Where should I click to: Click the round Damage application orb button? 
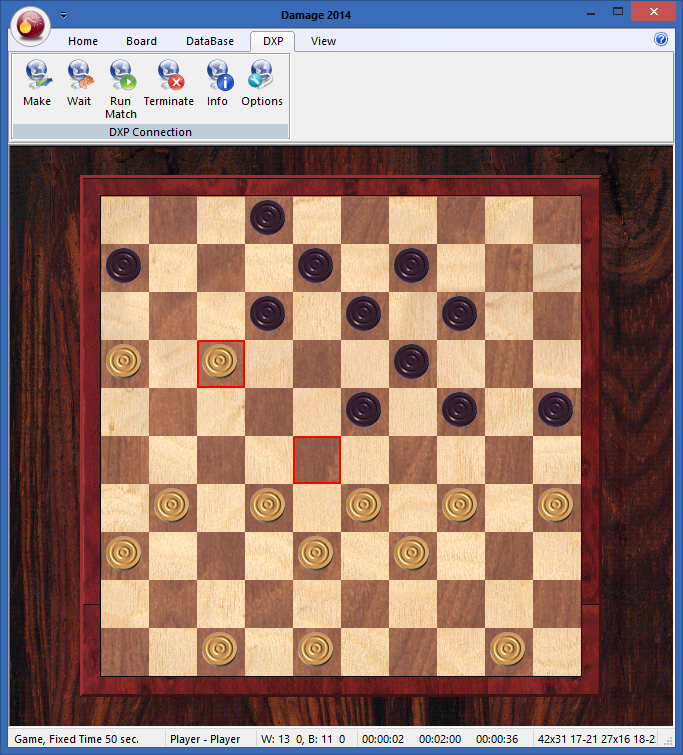(x=30, y=25)
